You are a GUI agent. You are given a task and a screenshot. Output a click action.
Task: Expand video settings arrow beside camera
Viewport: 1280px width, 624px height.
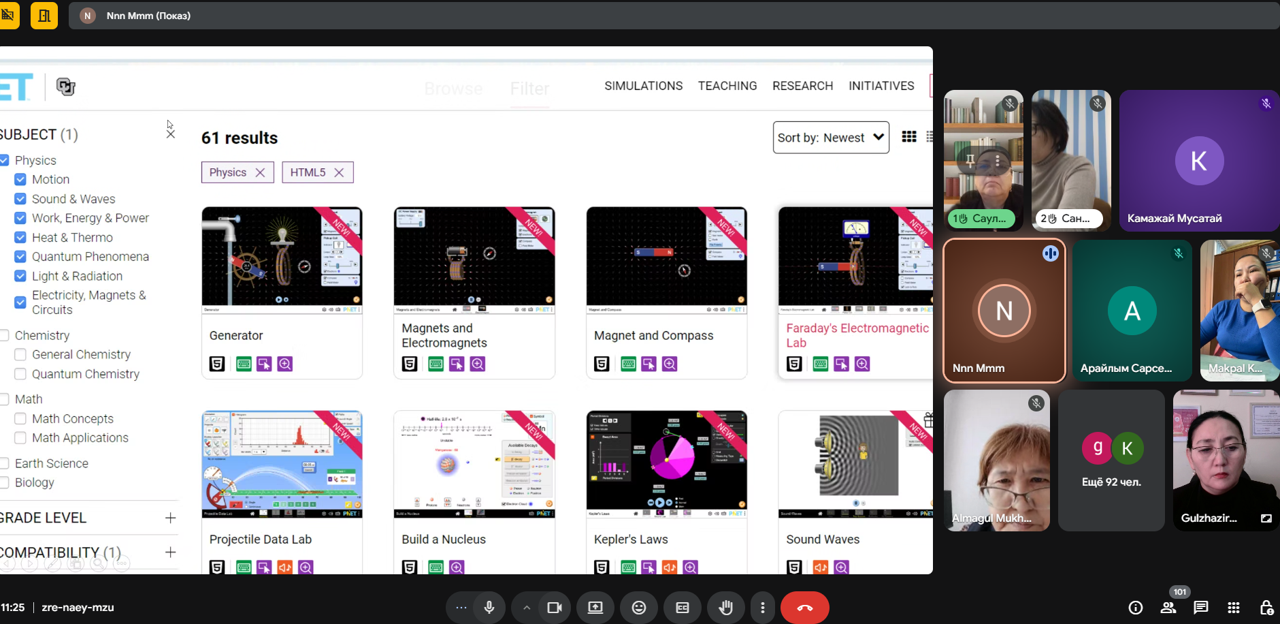click(526, 607)
